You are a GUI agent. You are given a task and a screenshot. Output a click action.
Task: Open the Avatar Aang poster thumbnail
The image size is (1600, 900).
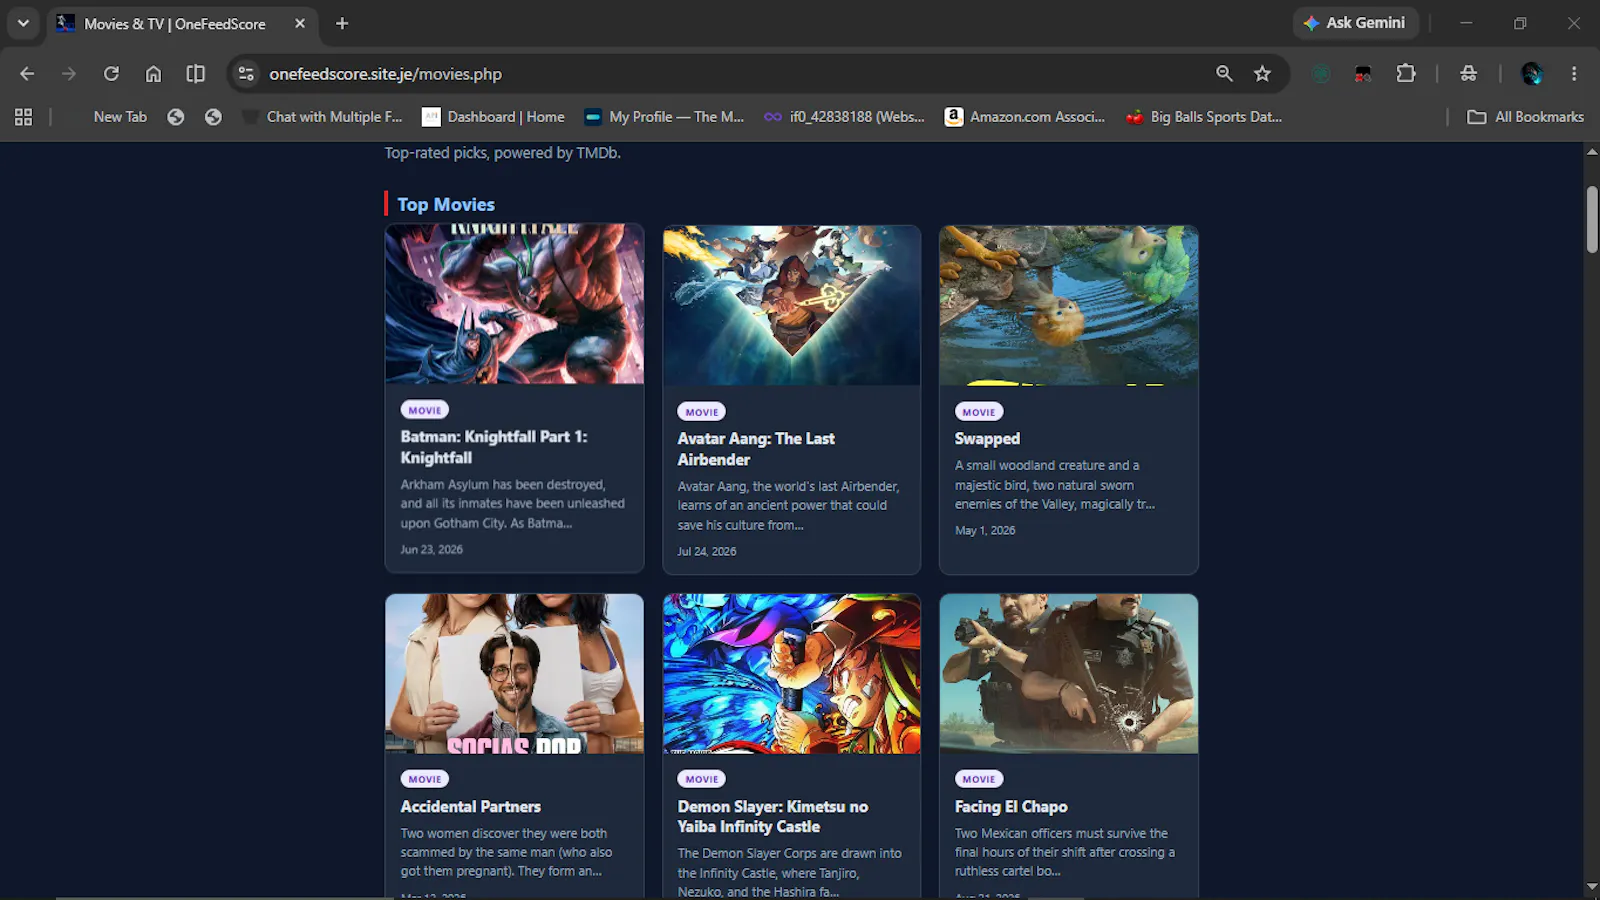pyautogui.click(x=792, y=305)
